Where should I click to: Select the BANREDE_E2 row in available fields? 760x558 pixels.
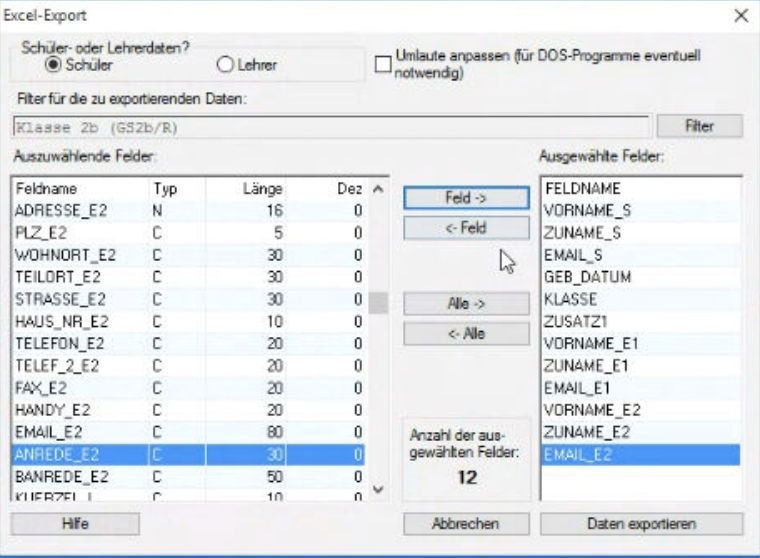188,477
